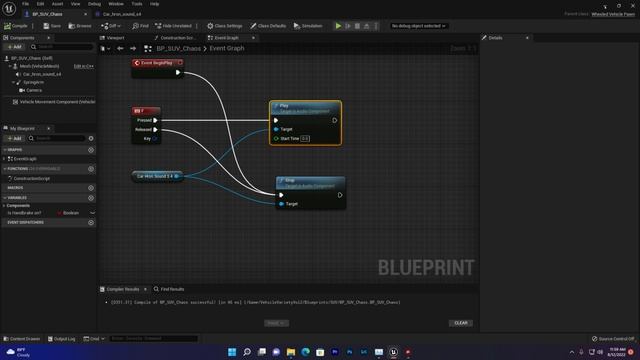Collapse the SpringArm component

(x=13, y=82)
